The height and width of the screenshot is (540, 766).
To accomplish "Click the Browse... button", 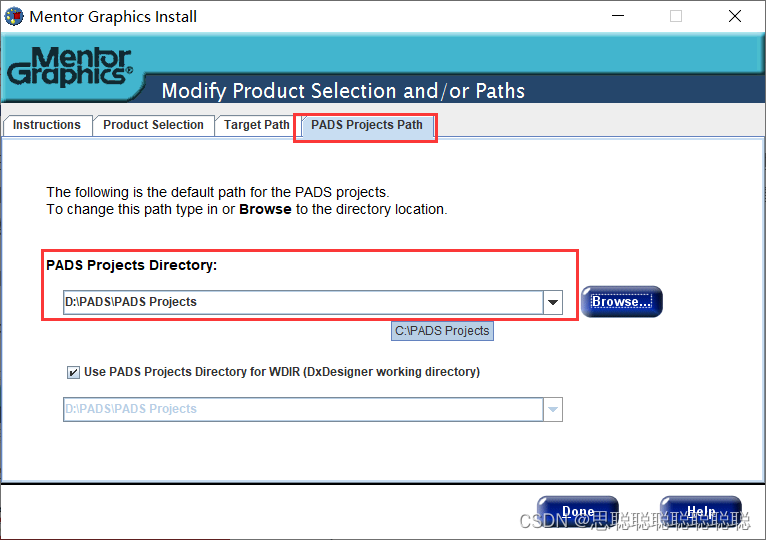I will coord(621,302).
